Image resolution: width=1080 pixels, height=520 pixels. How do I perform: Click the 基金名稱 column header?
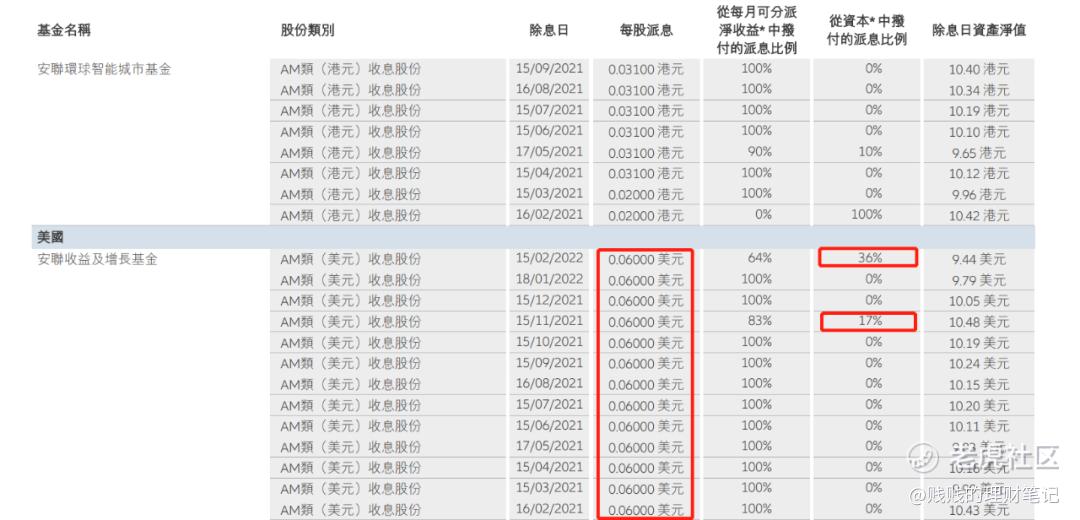tap(63, 30)
